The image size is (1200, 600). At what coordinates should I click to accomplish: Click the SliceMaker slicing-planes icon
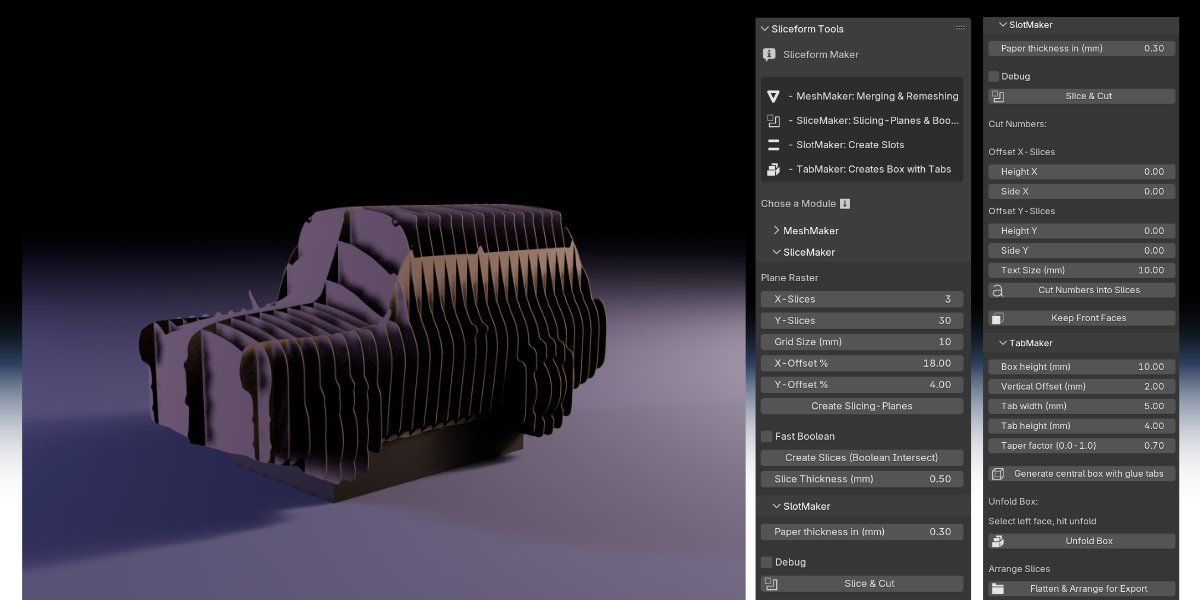(x=774, y=121)
